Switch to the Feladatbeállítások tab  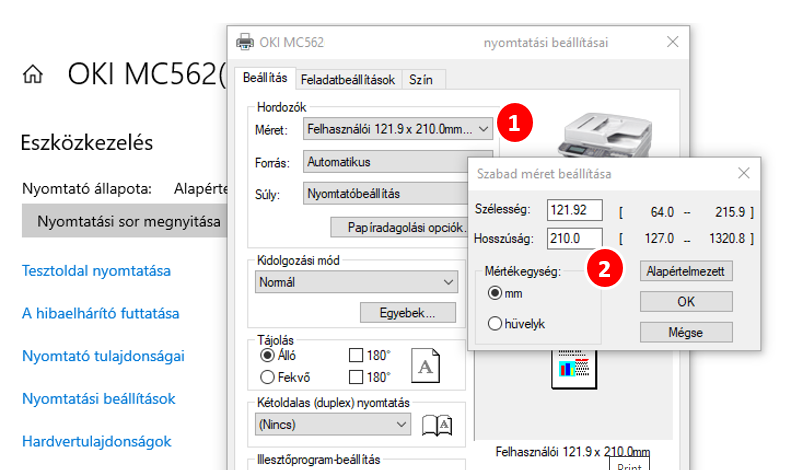point(348,80)
